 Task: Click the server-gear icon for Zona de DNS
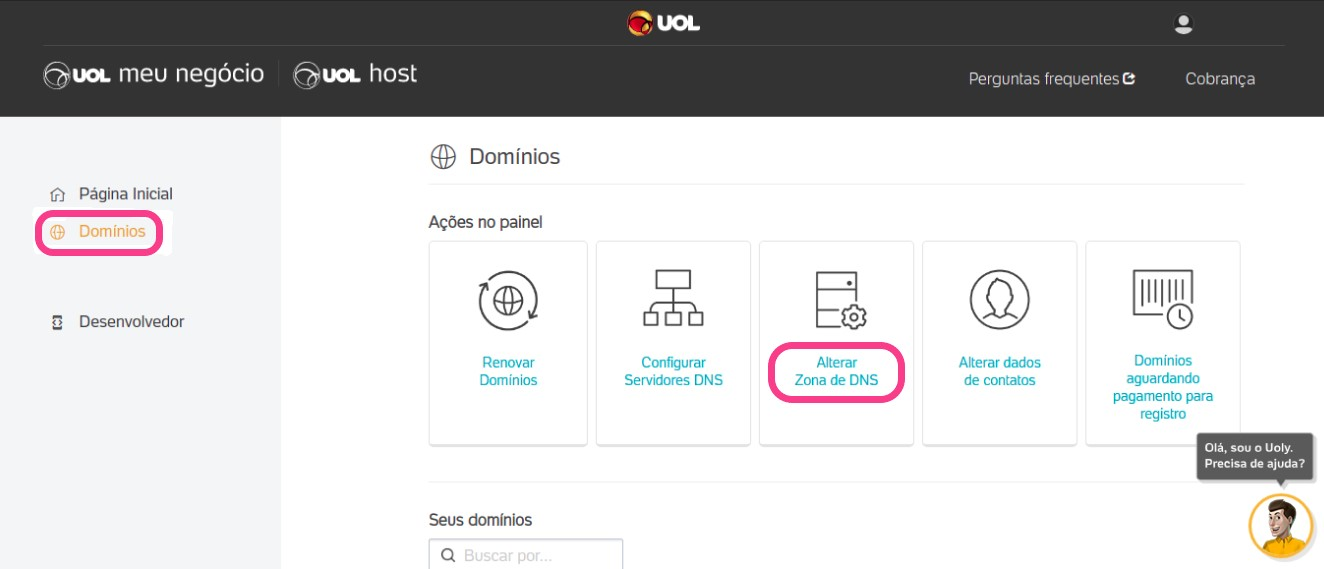point(840,299)
